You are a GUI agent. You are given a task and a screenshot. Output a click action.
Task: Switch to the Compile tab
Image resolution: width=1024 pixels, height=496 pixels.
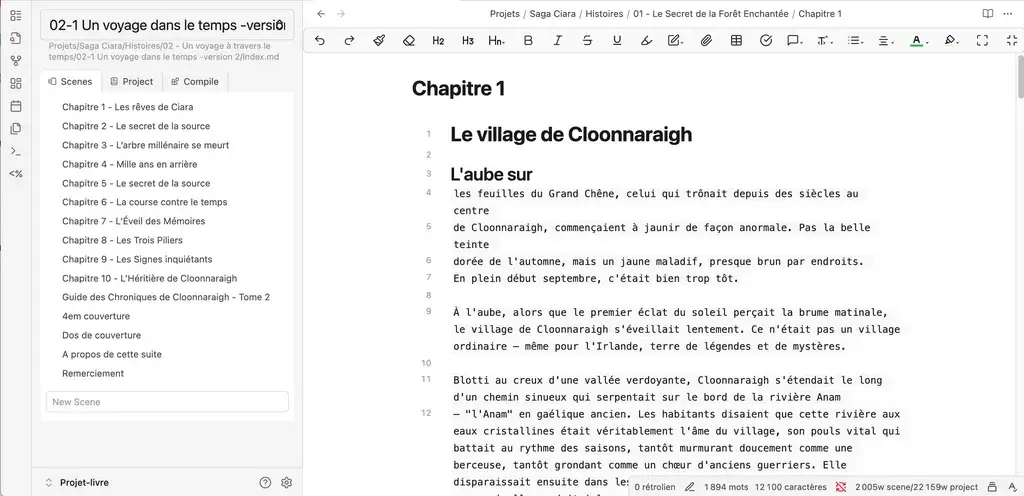pyautogui.click(x=195, y=82)
